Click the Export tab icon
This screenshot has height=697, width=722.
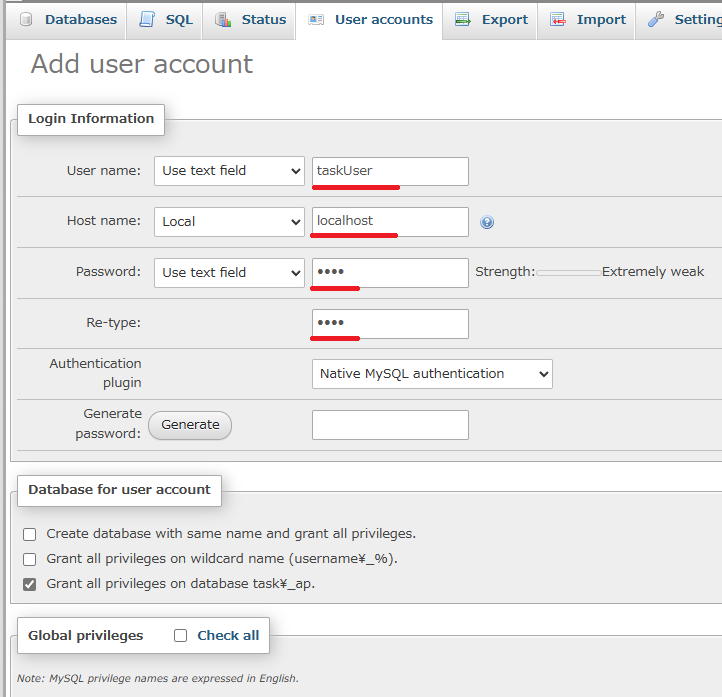(463, 19)
